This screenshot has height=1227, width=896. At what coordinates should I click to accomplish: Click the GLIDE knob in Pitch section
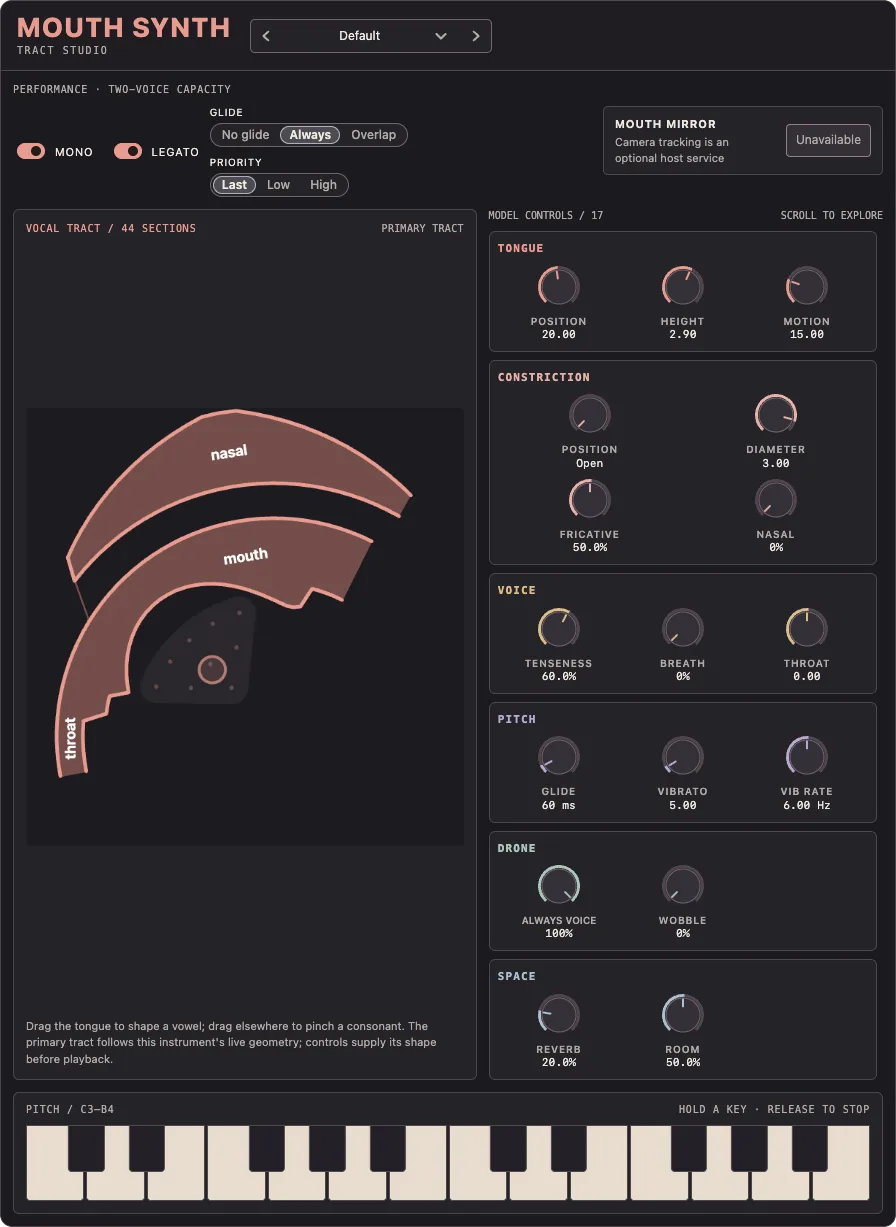pos(559,756)
